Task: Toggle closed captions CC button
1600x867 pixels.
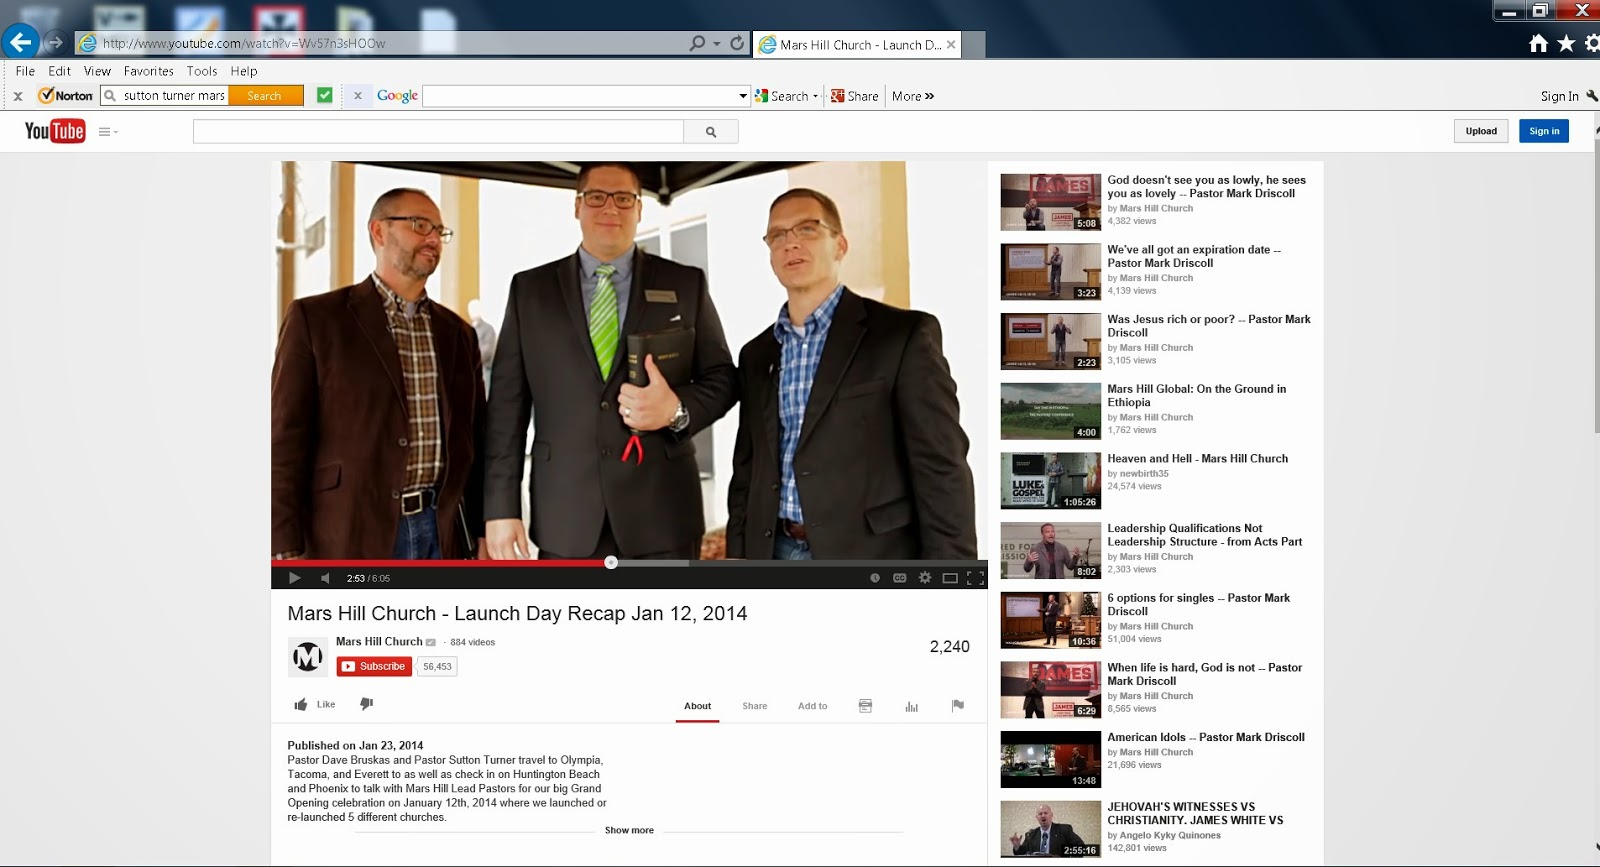Action: point(900,578)
